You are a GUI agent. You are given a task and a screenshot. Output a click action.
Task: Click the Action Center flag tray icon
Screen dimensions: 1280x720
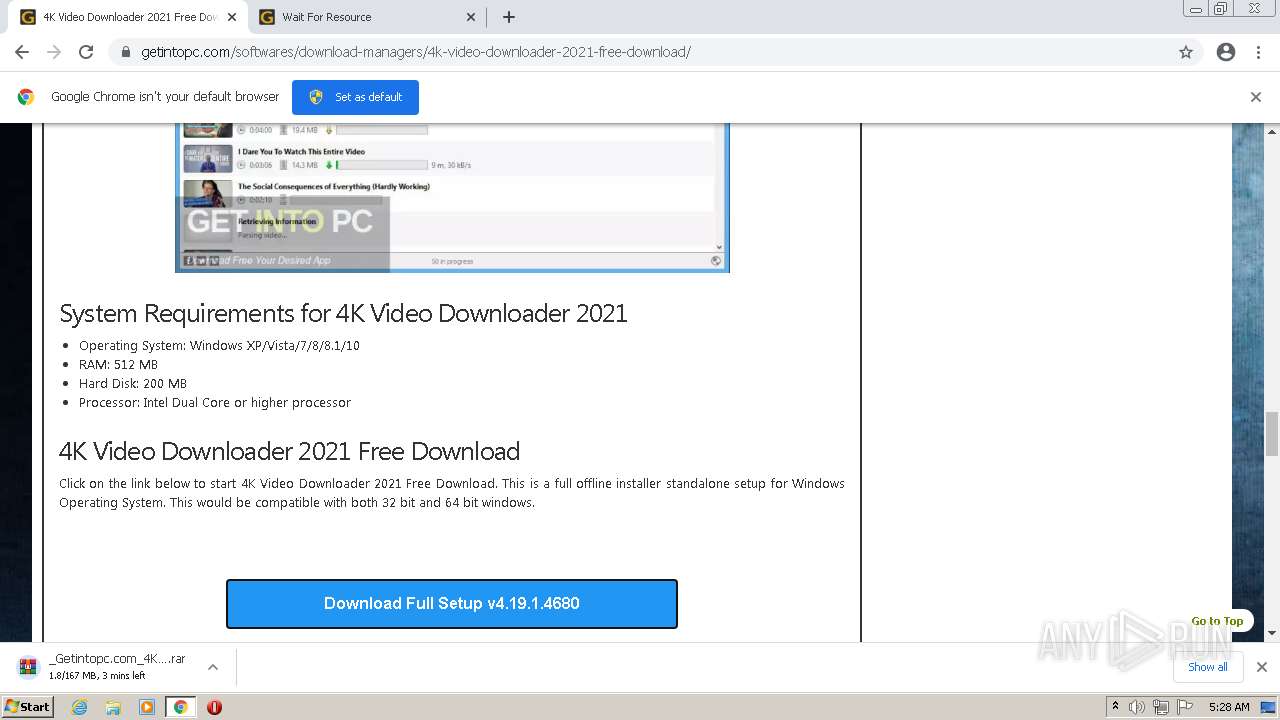(1184, 707)
